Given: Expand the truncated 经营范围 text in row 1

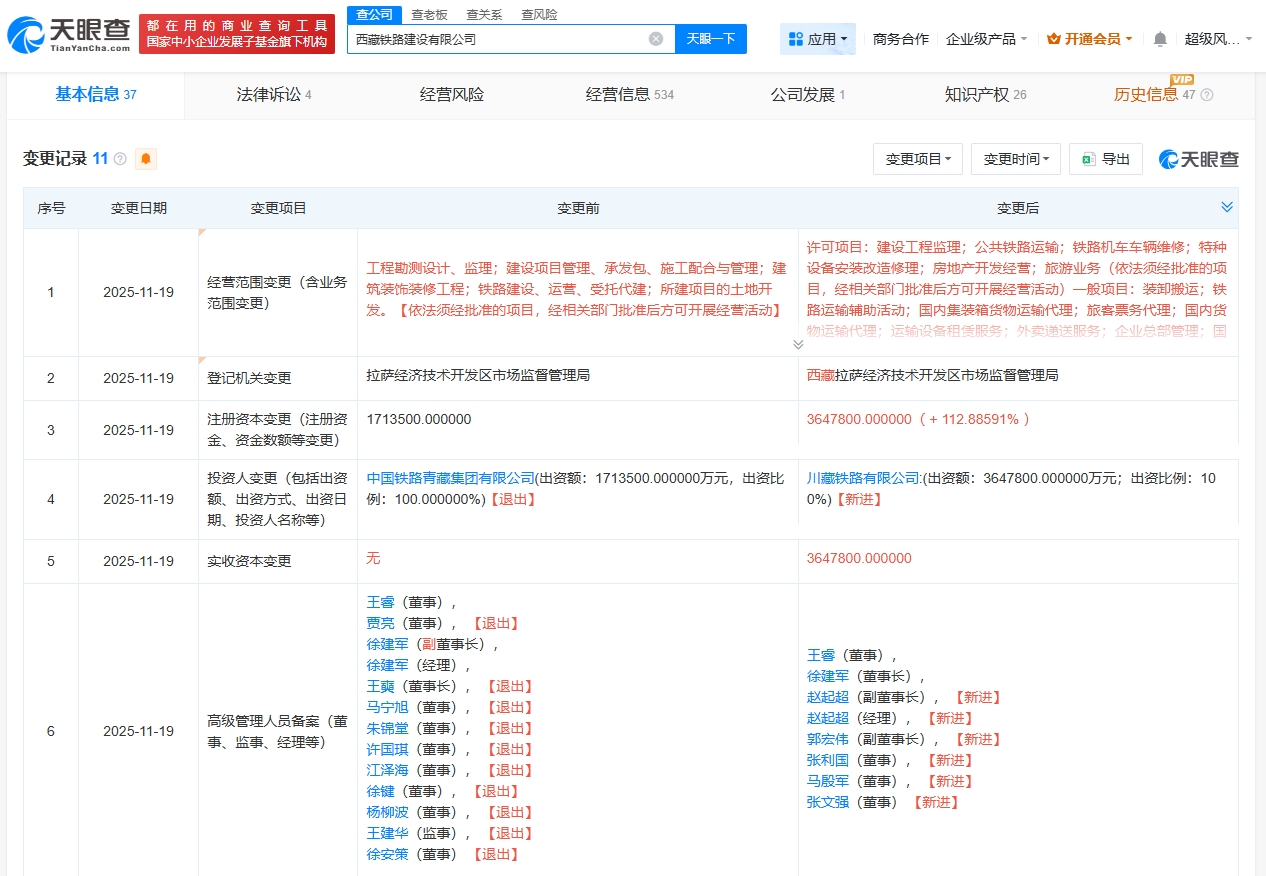Looking at the screenshot, I should [x=798, y=344].
